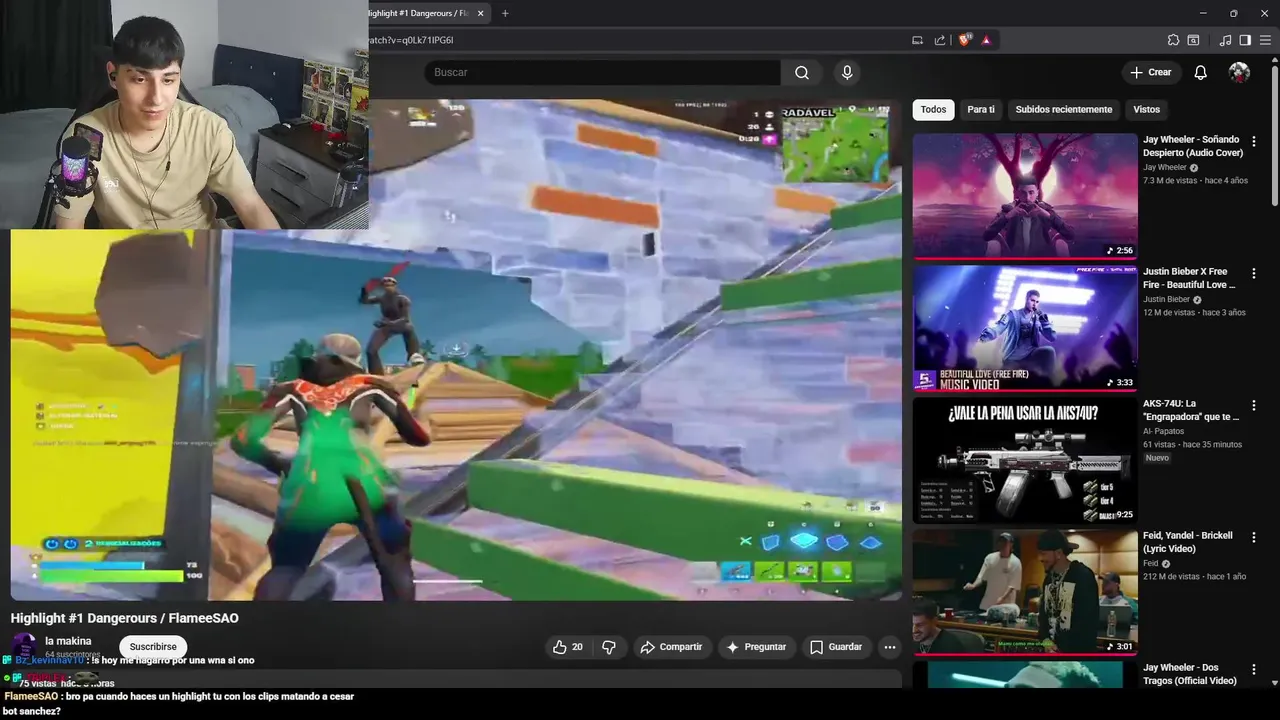Open the AKS-74U rifle video thumbnail
Viewport: 1280px width, 720px height.
[1025, 460]
